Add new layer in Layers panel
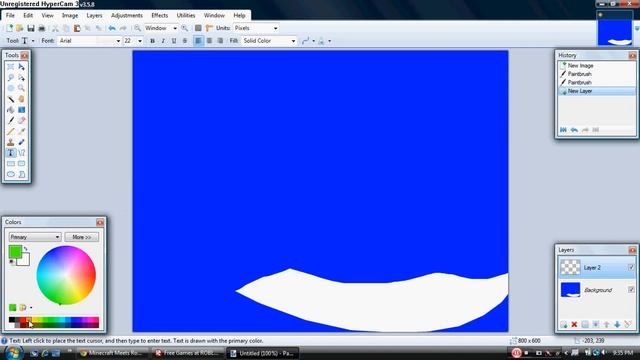This screenshot has height=360, width=640. pyautogui.click(x=564, y=324)
